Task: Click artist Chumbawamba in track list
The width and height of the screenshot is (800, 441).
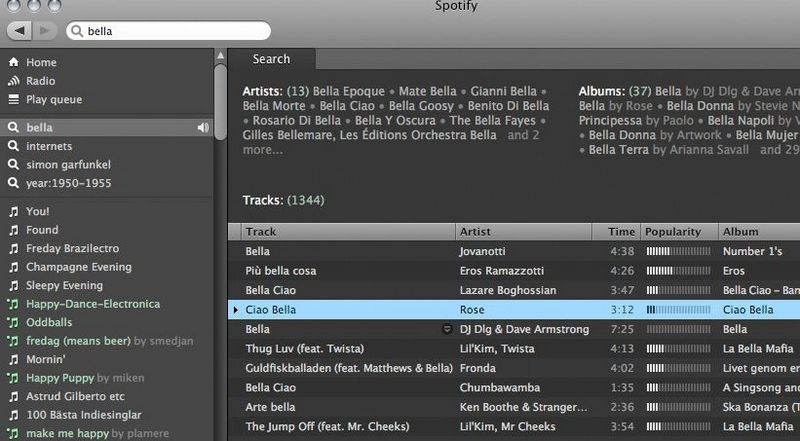Action: [x=499, y=388]
